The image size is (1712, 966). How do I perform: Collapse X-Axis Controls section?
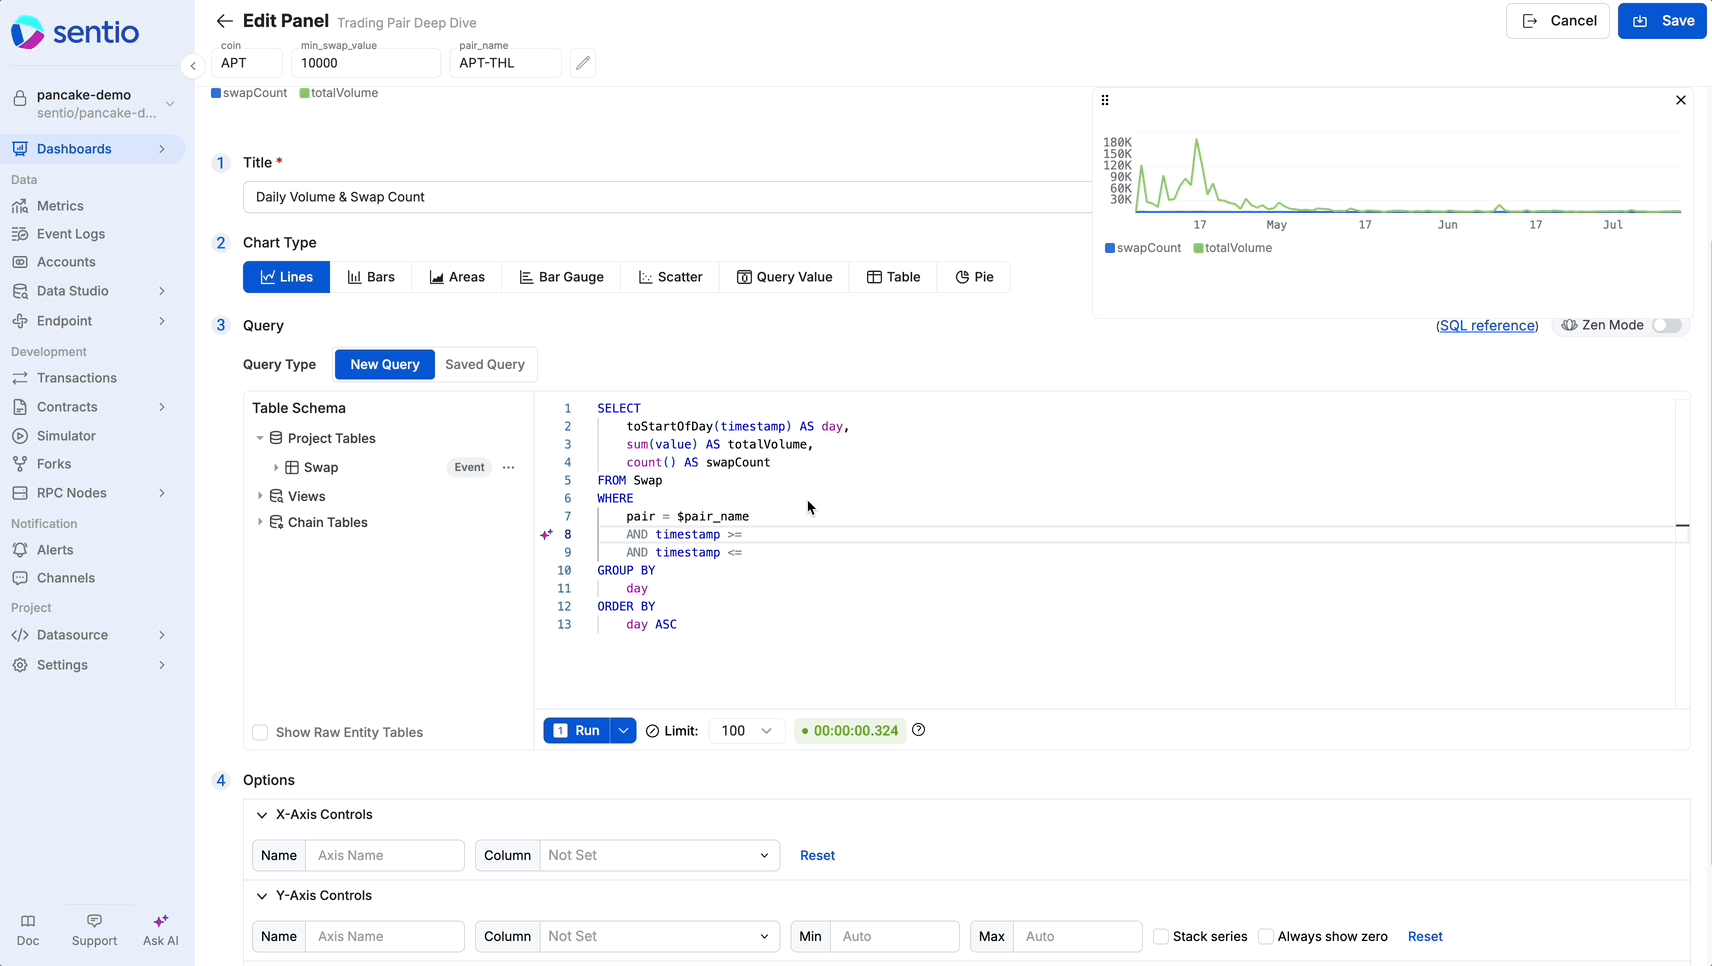(x=262, y=815)
